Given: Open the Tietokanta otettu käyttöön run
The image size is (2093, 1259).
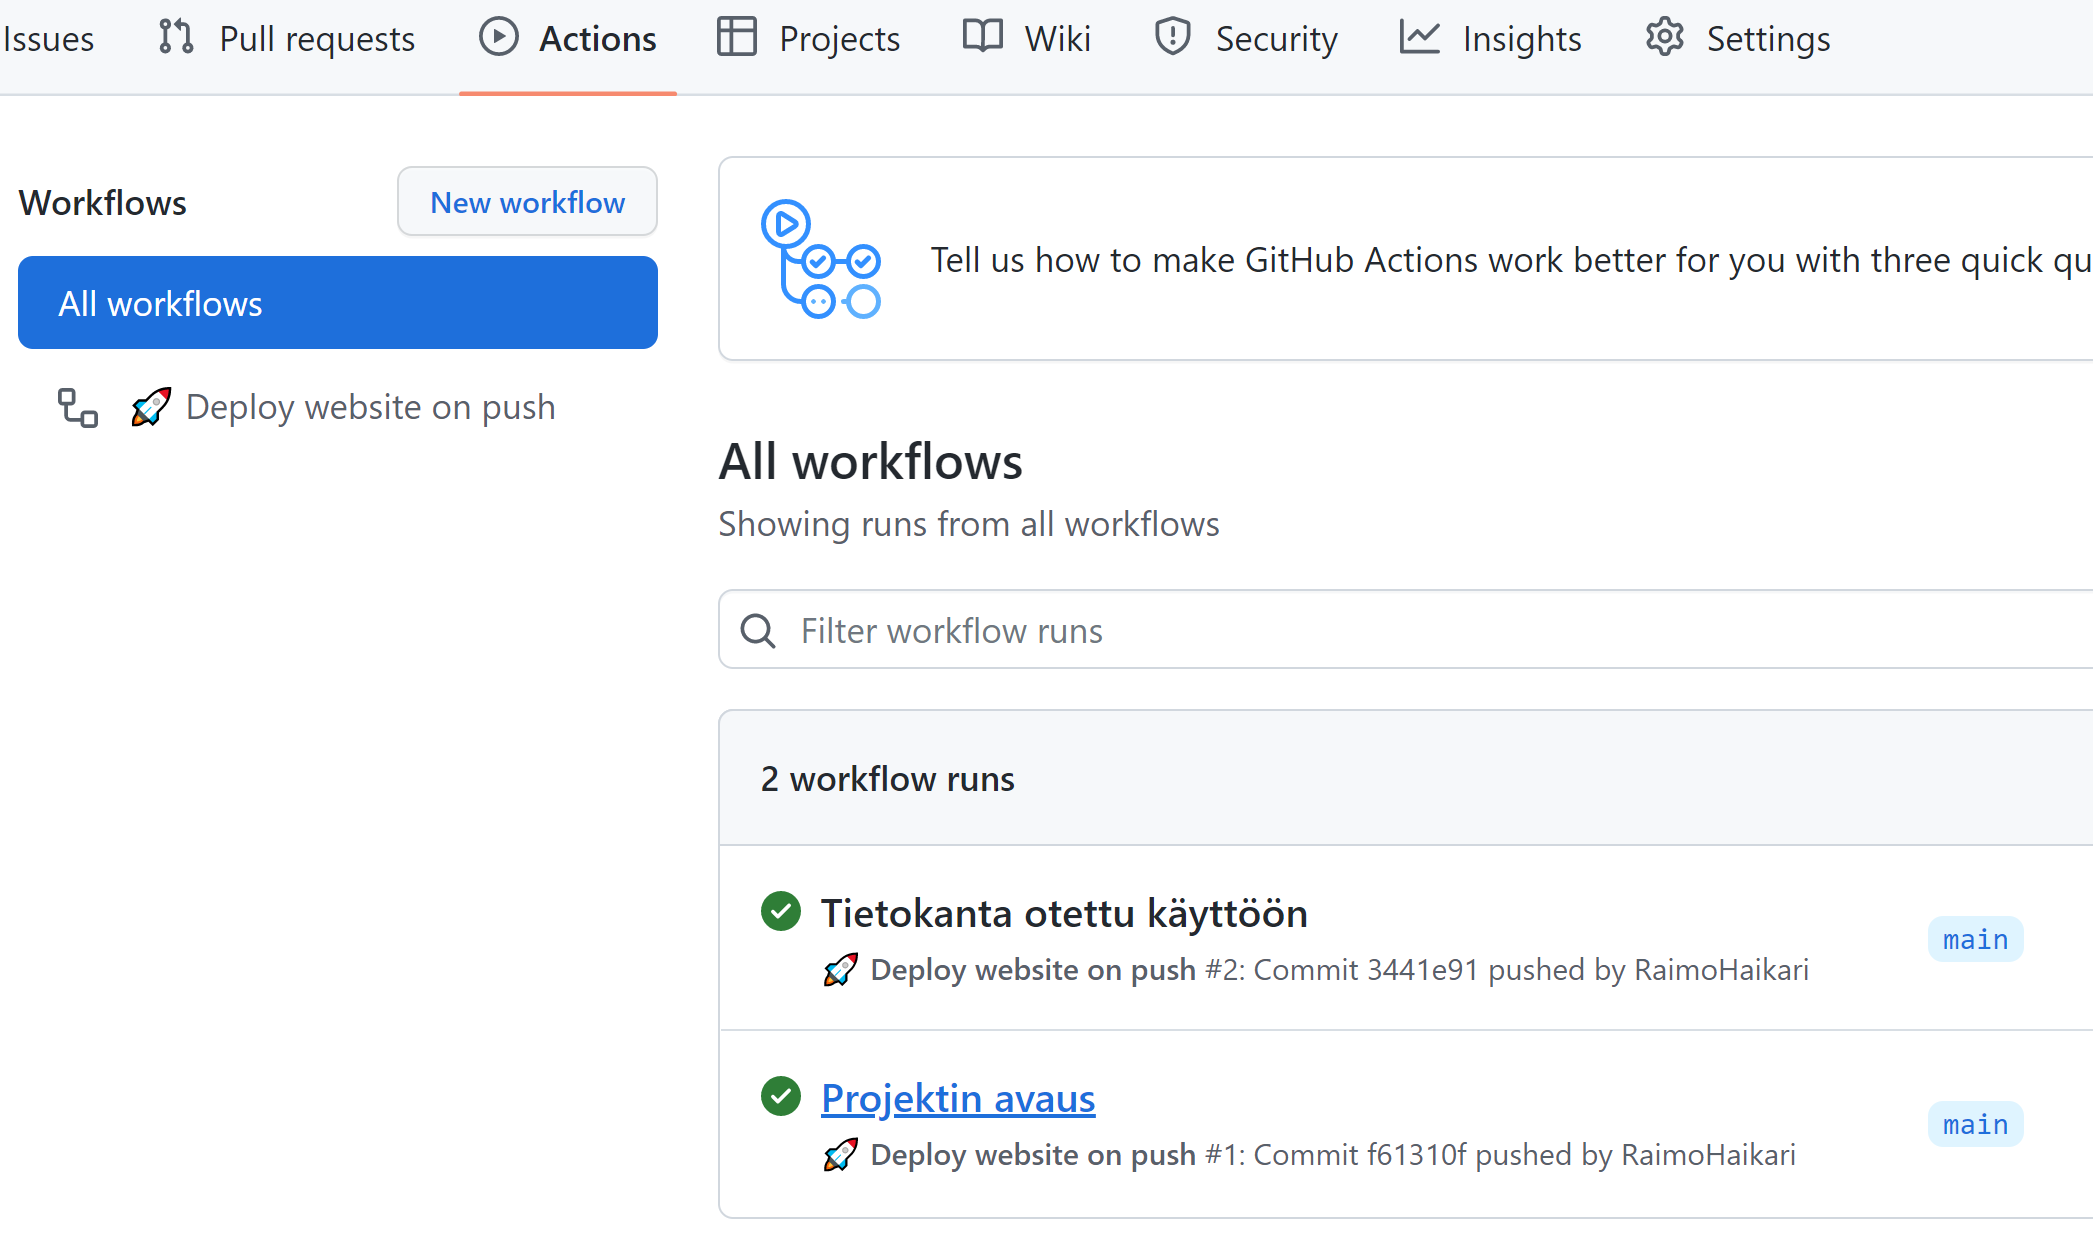Looking at the screenshot, I should [1064, 913].
